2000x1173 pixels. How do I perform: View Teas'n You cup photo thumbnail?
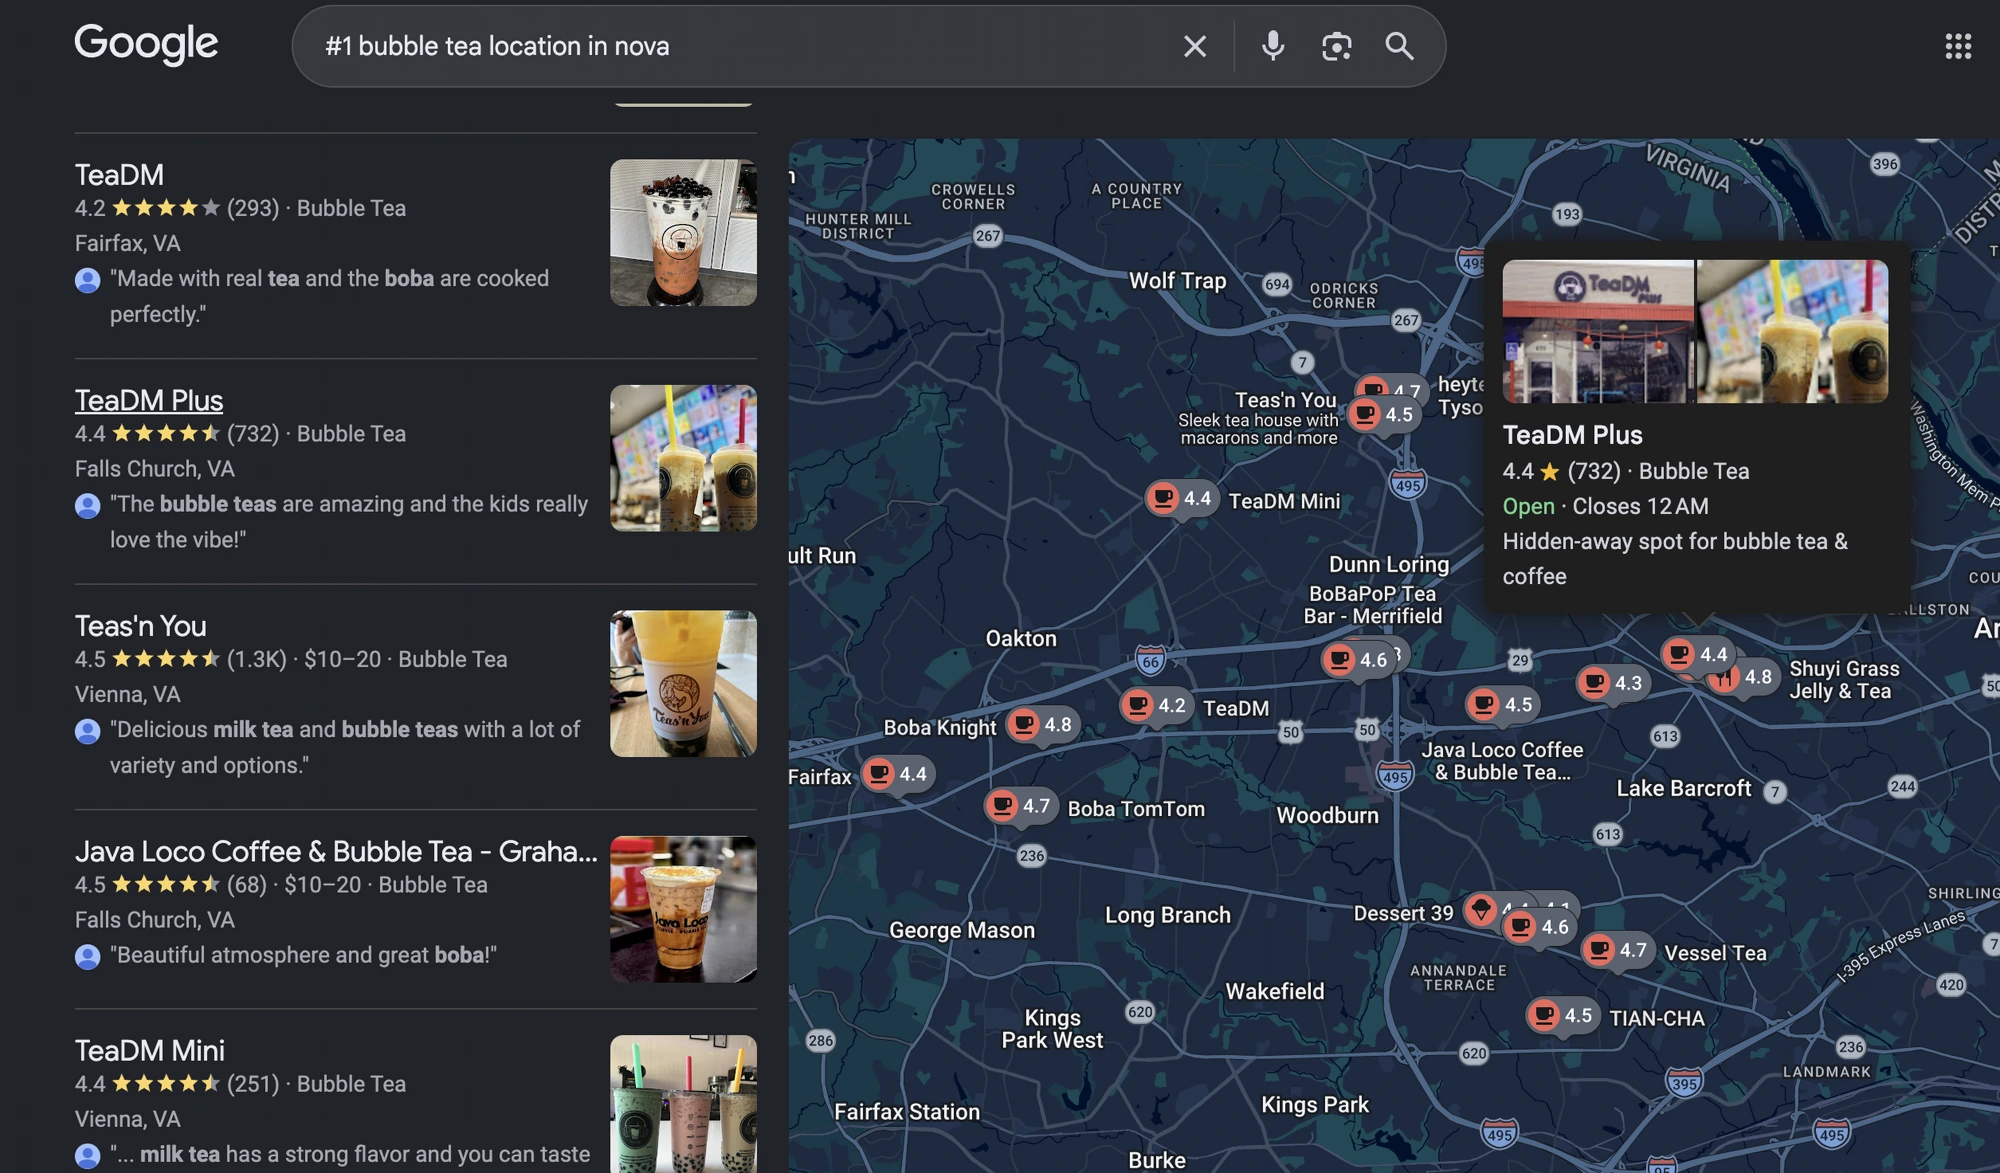tap(683, 684)
